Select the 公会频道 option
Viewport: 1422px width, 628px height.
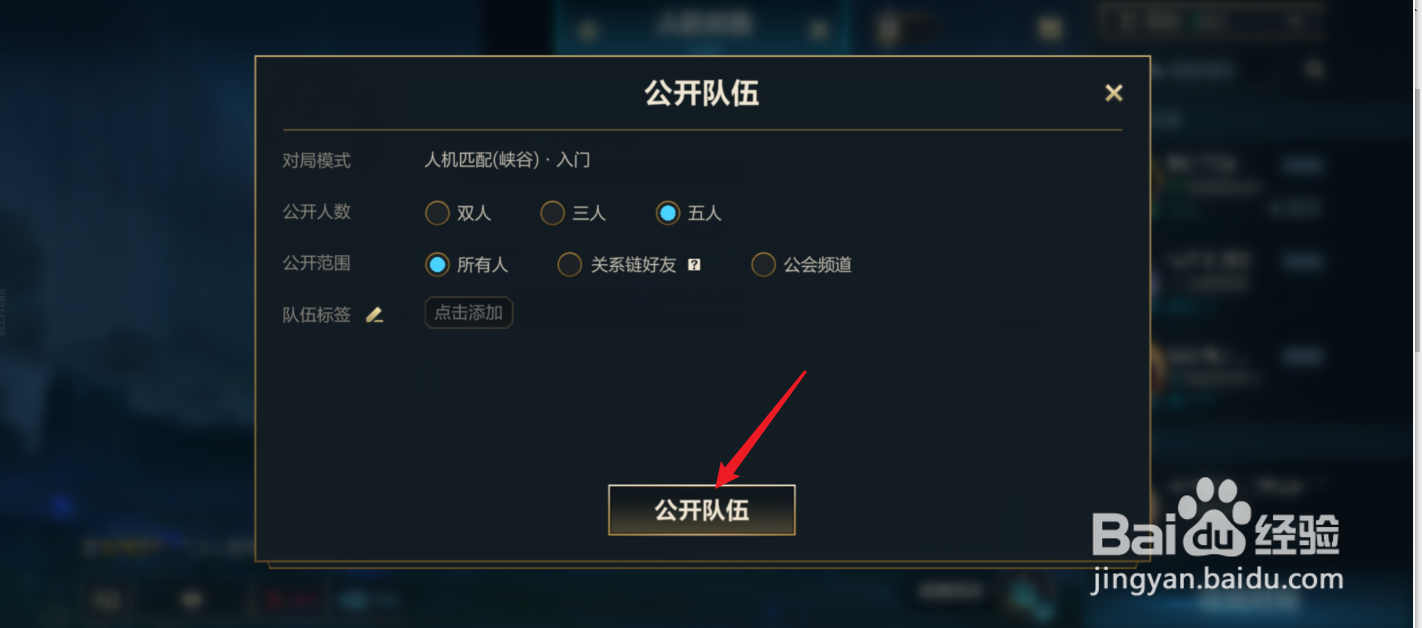point(802,265)
